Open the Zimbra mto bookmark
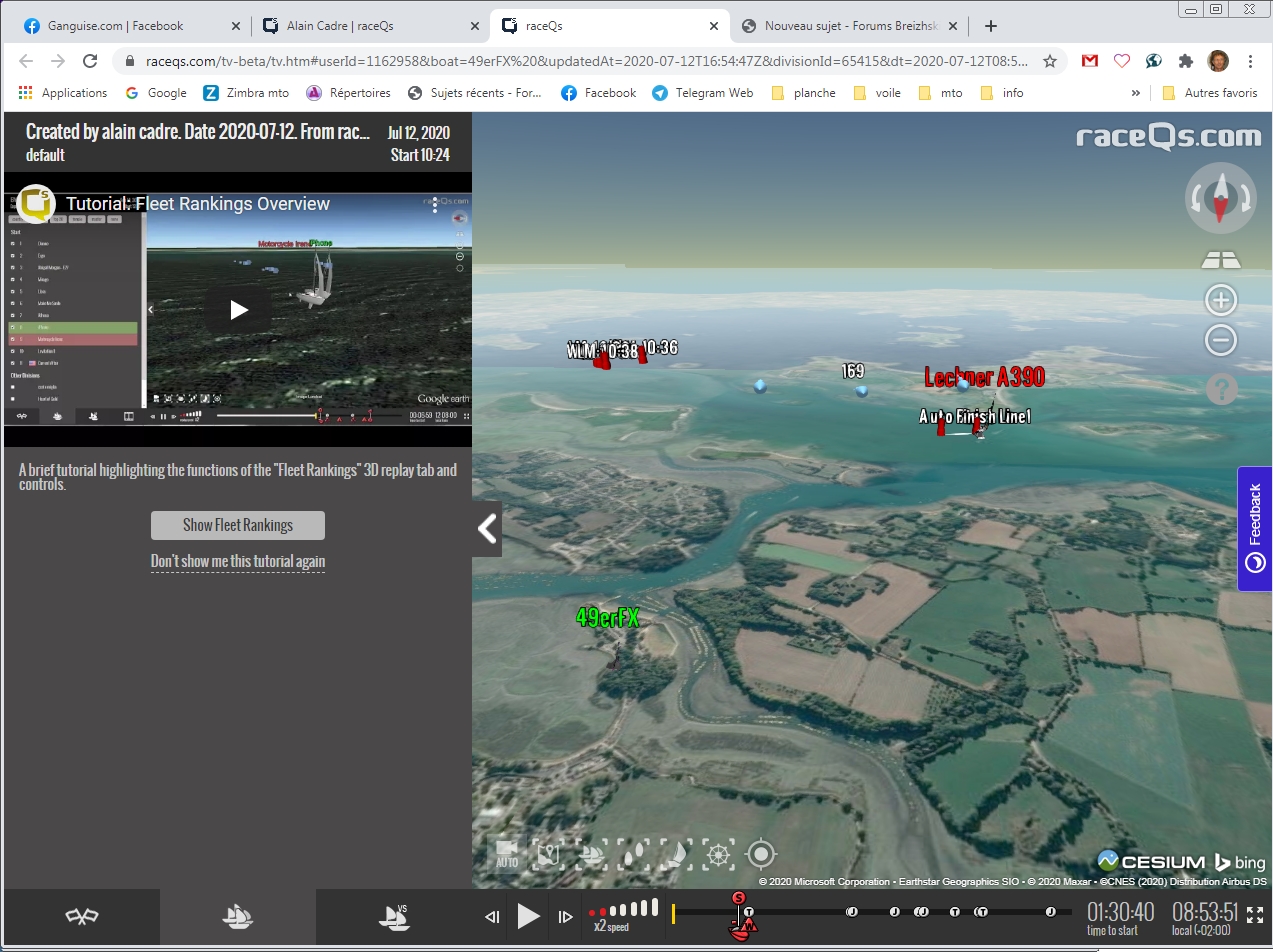This screenshot has height=952, width=1273. coord(246,93)
